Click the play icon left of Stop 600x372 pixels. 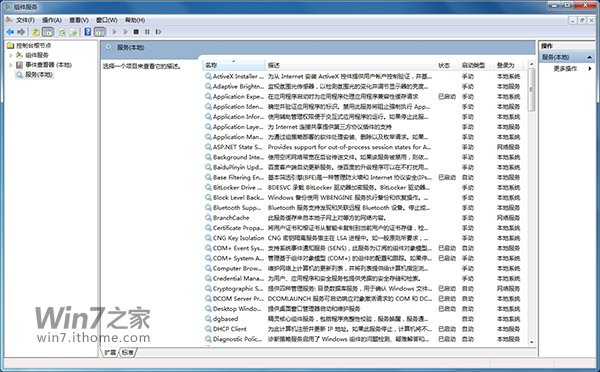(x=125, y=32)
